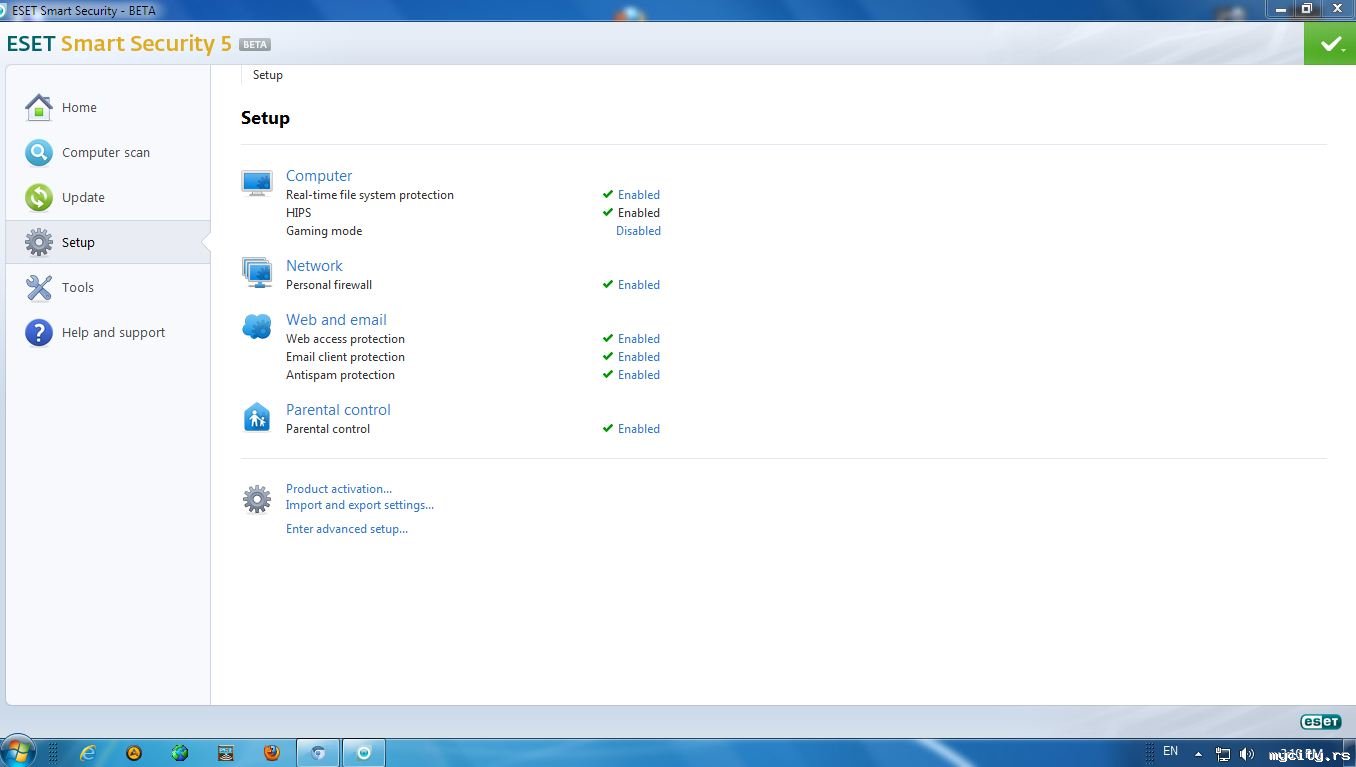This screenshot has height=767, width=1356.
Task: Open the Product activation link
Action: pyautogui.click(x=339, y=489)
